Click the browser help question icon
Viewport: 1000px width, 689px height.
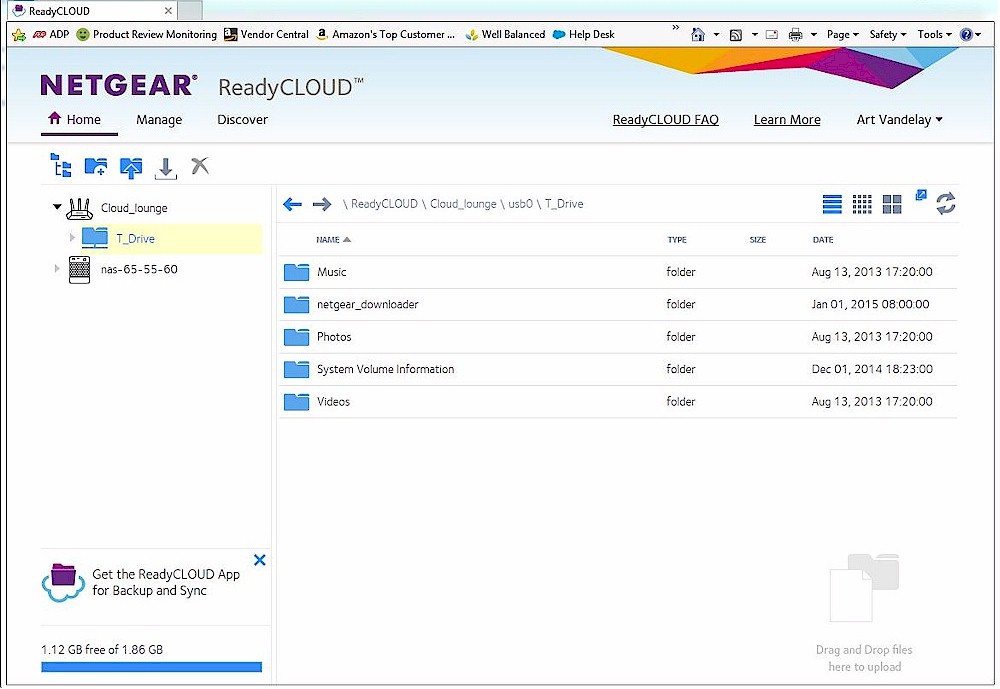point(966,34)
